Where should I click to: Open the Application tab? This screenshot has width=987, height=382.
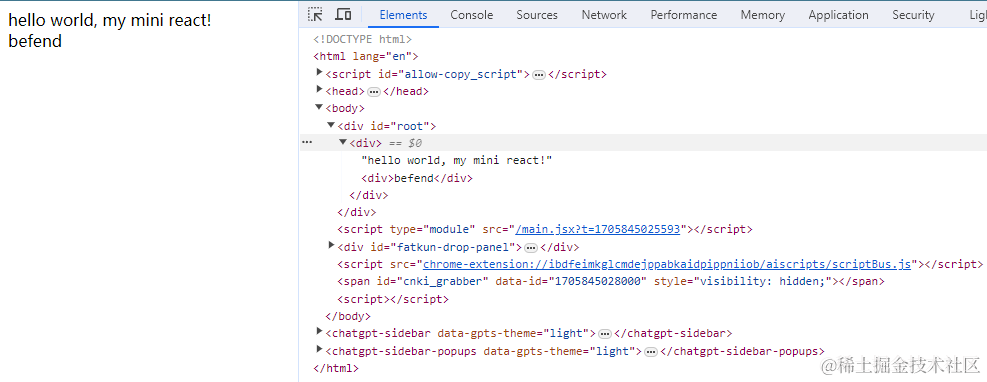[x=838, y=14]
